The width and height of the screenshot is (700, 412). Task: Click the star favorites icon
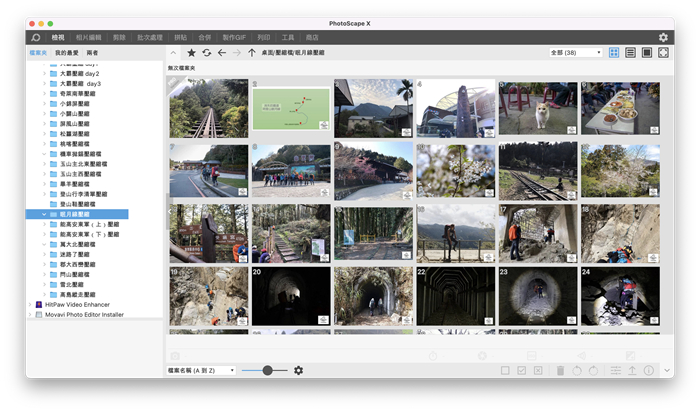[x=191, y=52]
